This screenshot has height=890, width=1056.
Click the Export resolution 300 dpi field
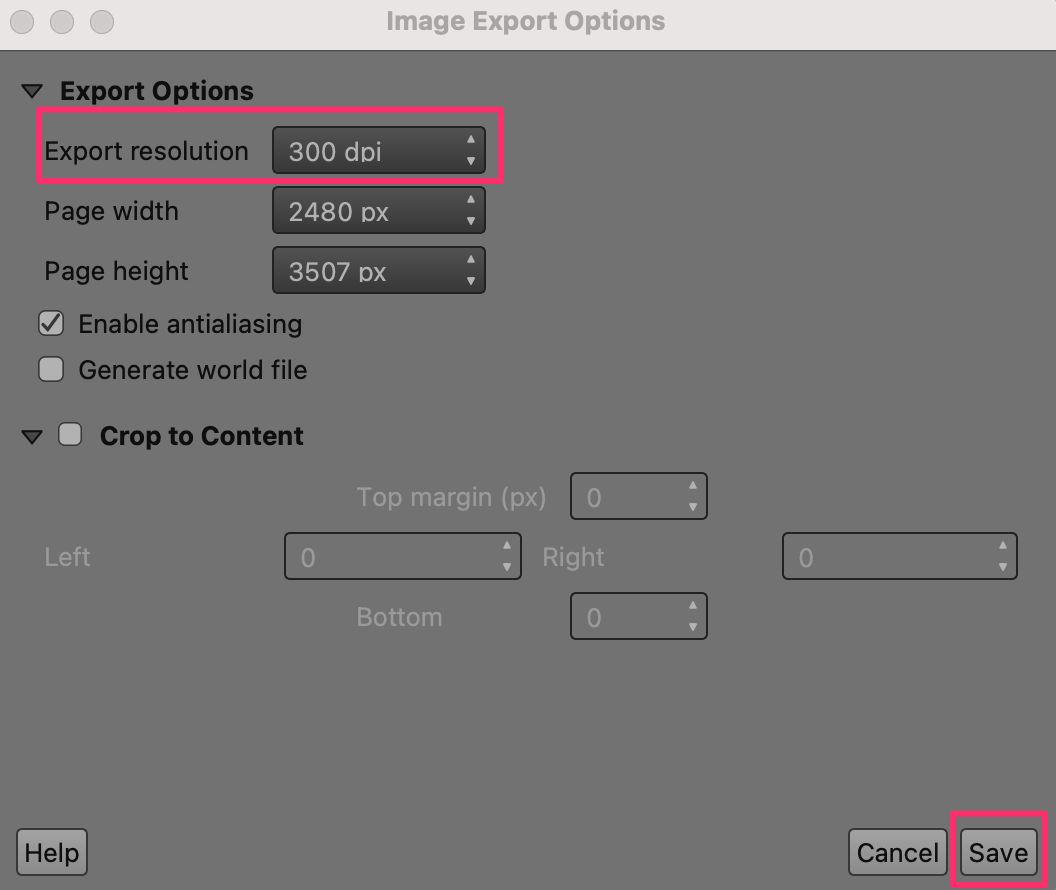click(x=365, y=151)
